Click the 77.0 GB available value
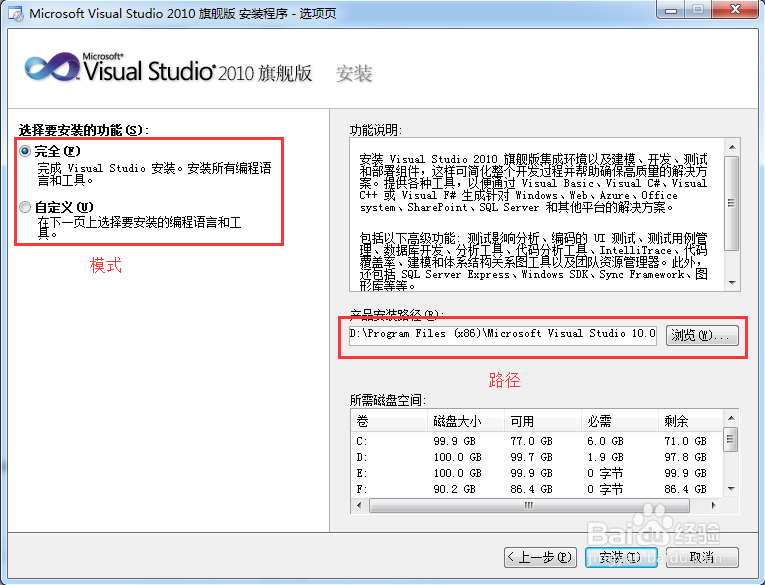 [531, 441]
